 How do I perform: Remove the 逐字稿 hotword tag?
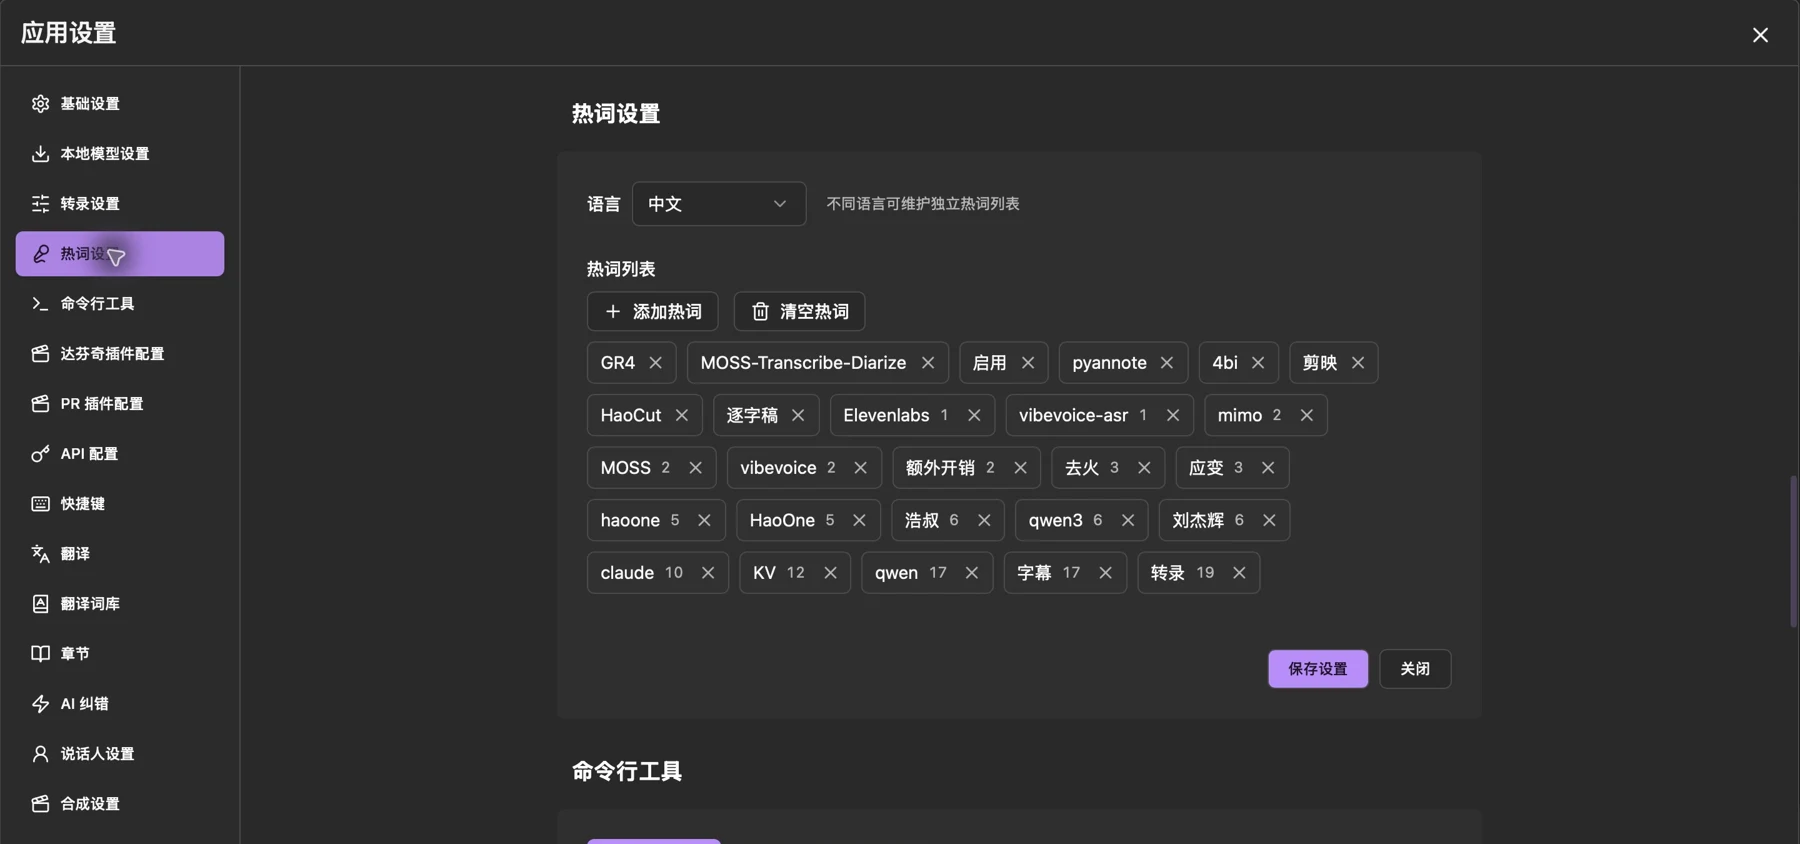[x=798, y=415]
